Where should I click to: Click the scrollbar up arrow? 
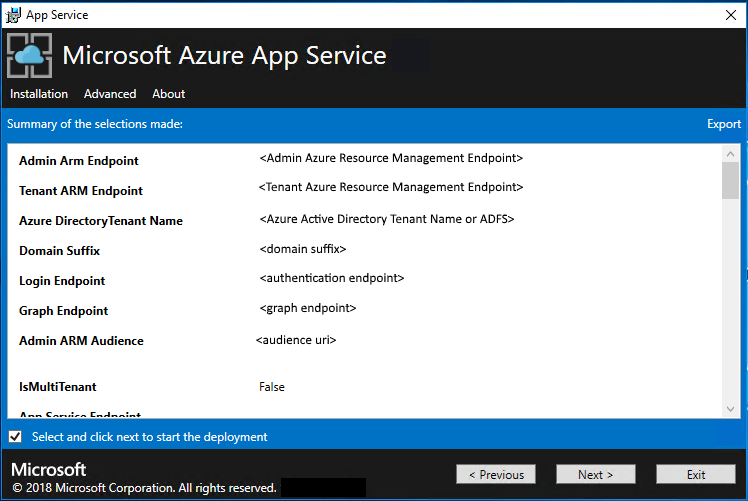coord(730,154)
